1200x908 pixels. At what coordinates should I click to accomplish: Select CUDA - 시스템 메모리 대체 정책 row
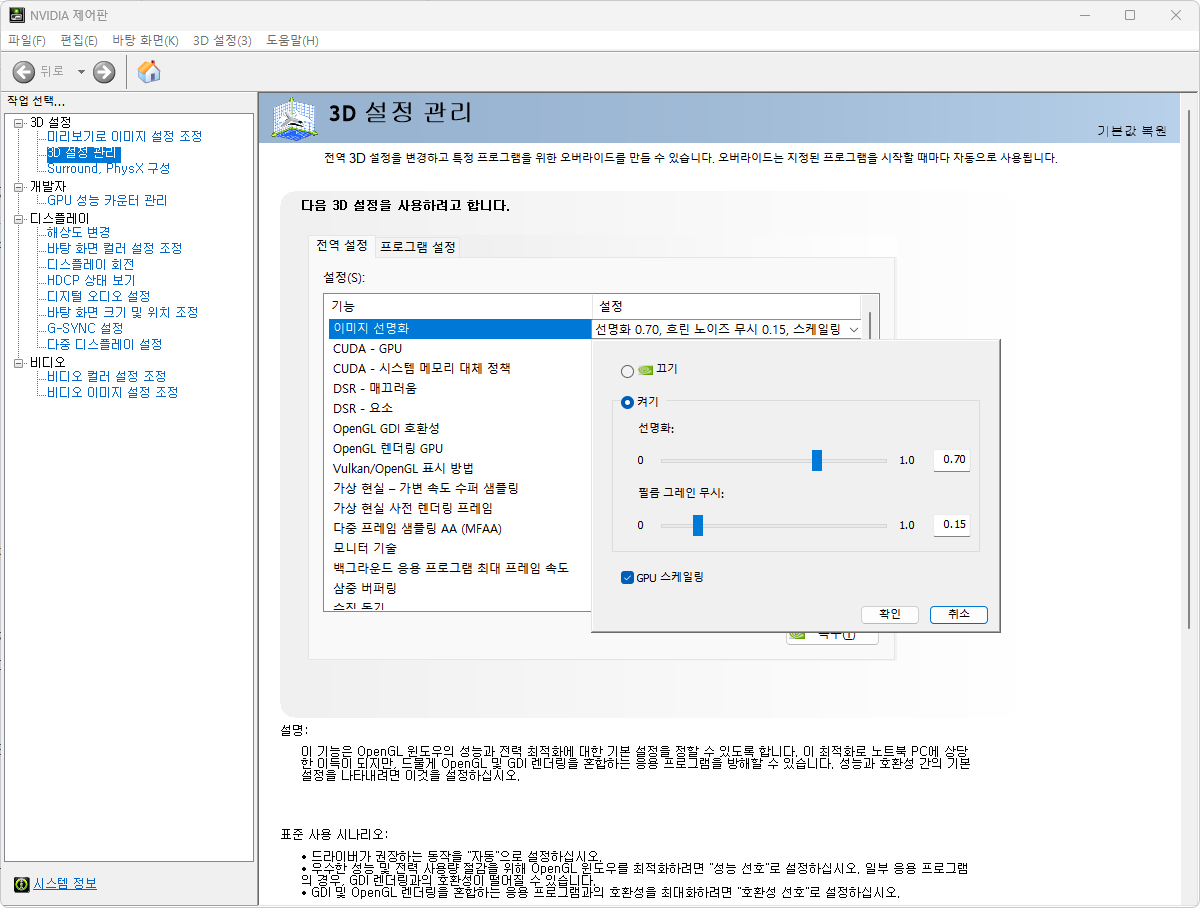coord(461,369)
